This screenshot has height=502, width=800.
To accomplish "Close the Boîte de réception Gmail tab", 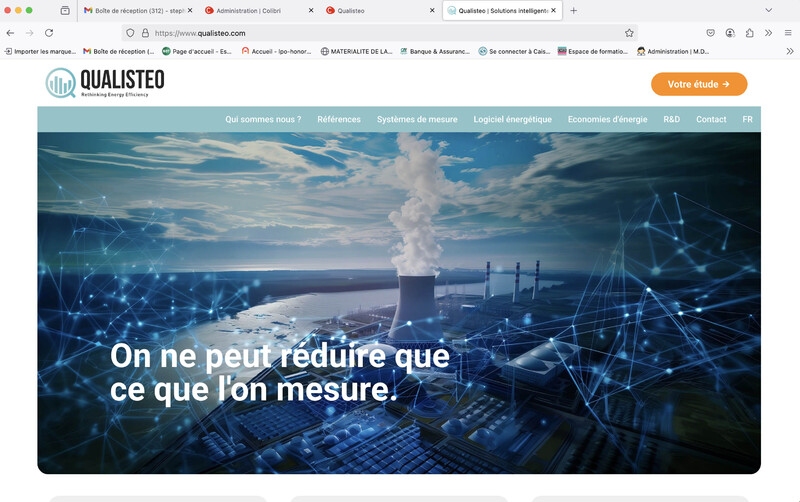I will (189, 10).
